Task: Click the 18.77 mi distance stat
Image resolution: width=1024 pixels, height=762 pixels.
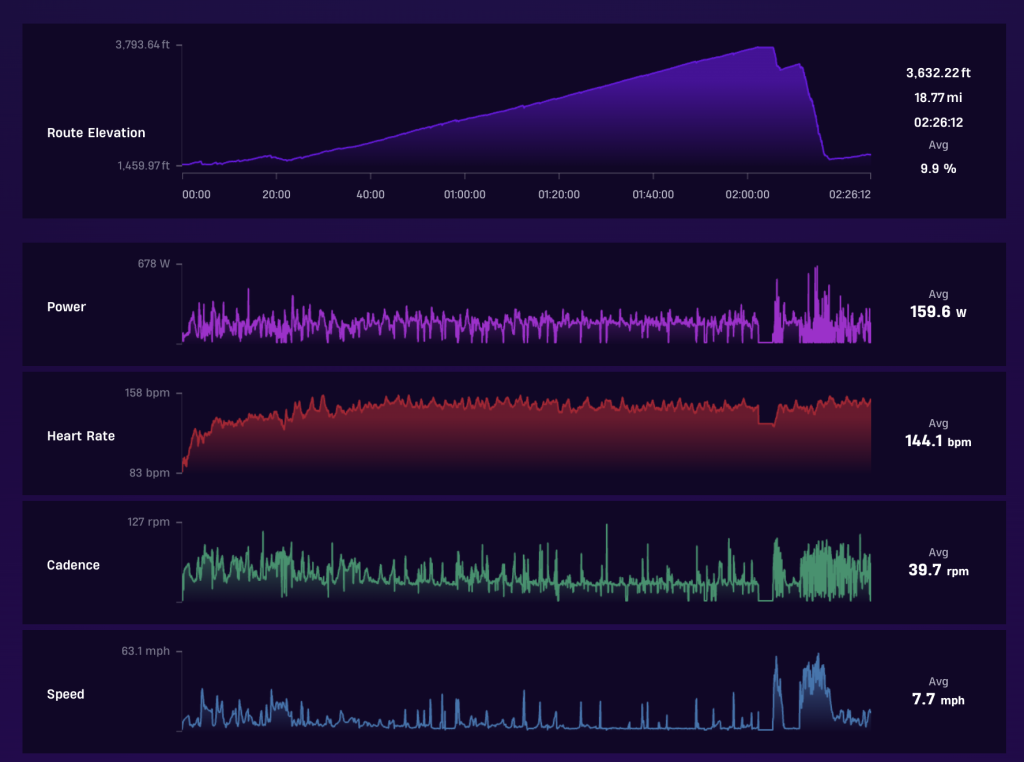Action: click(938, 98)
